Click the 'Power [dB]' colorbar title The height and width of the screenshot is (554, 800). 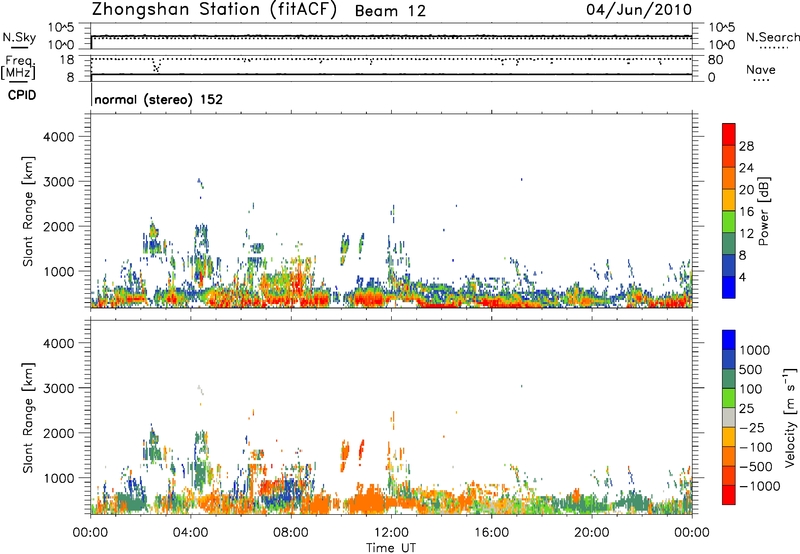click(x=763, y=211)
